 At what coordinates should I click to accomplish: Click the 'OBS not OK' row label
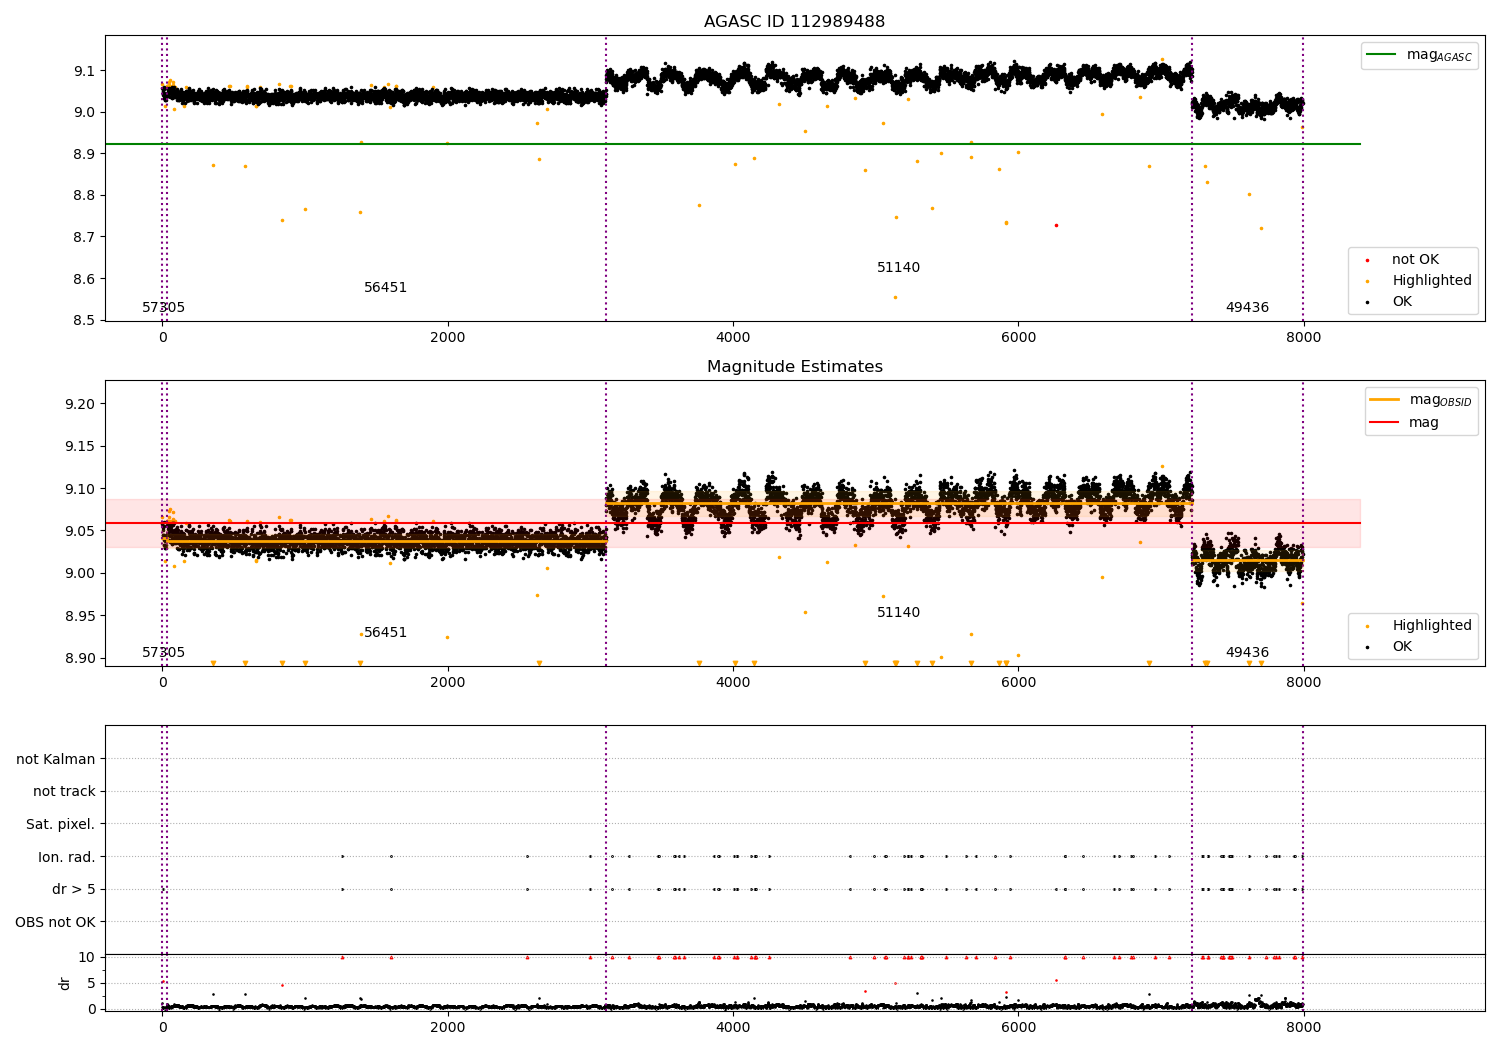(x=56, y=922)
